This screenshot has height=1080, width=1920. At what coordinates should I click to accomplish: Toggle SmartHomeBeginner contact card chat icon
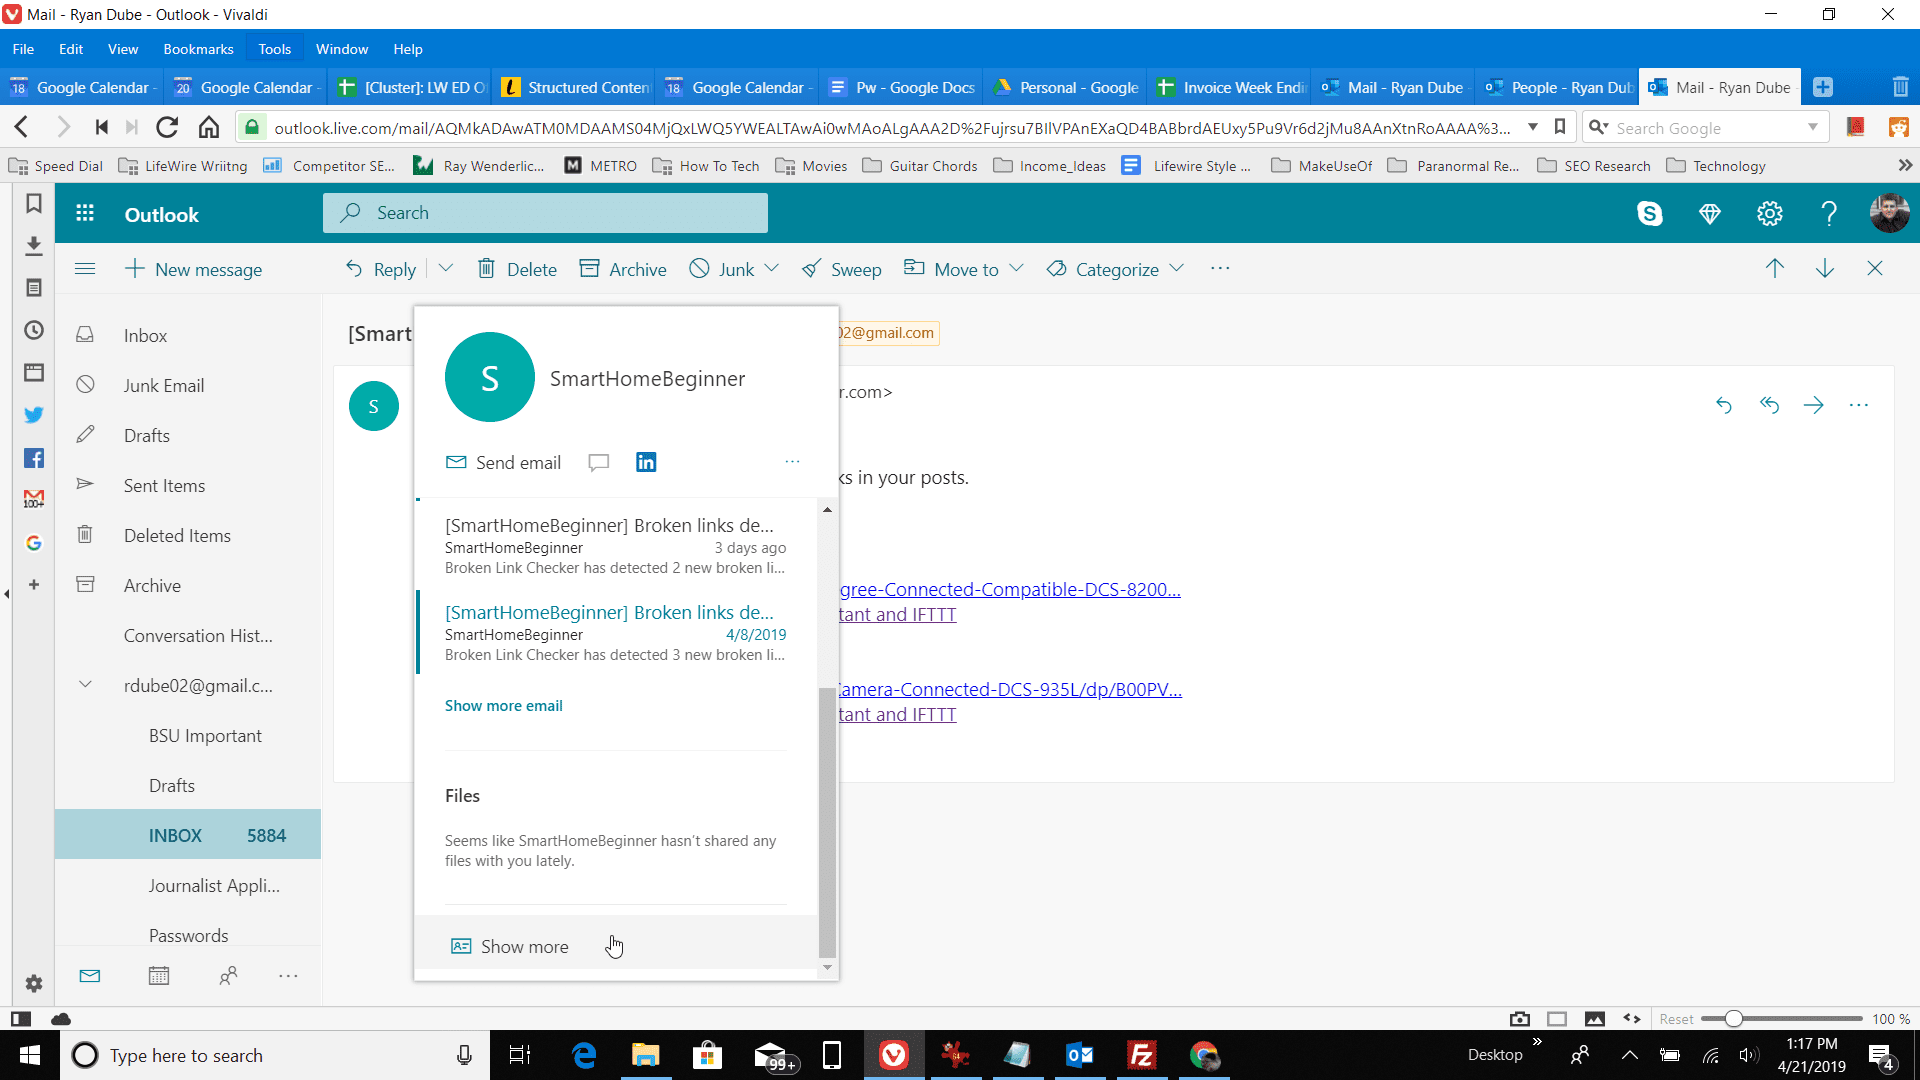(x=600, y=462)
